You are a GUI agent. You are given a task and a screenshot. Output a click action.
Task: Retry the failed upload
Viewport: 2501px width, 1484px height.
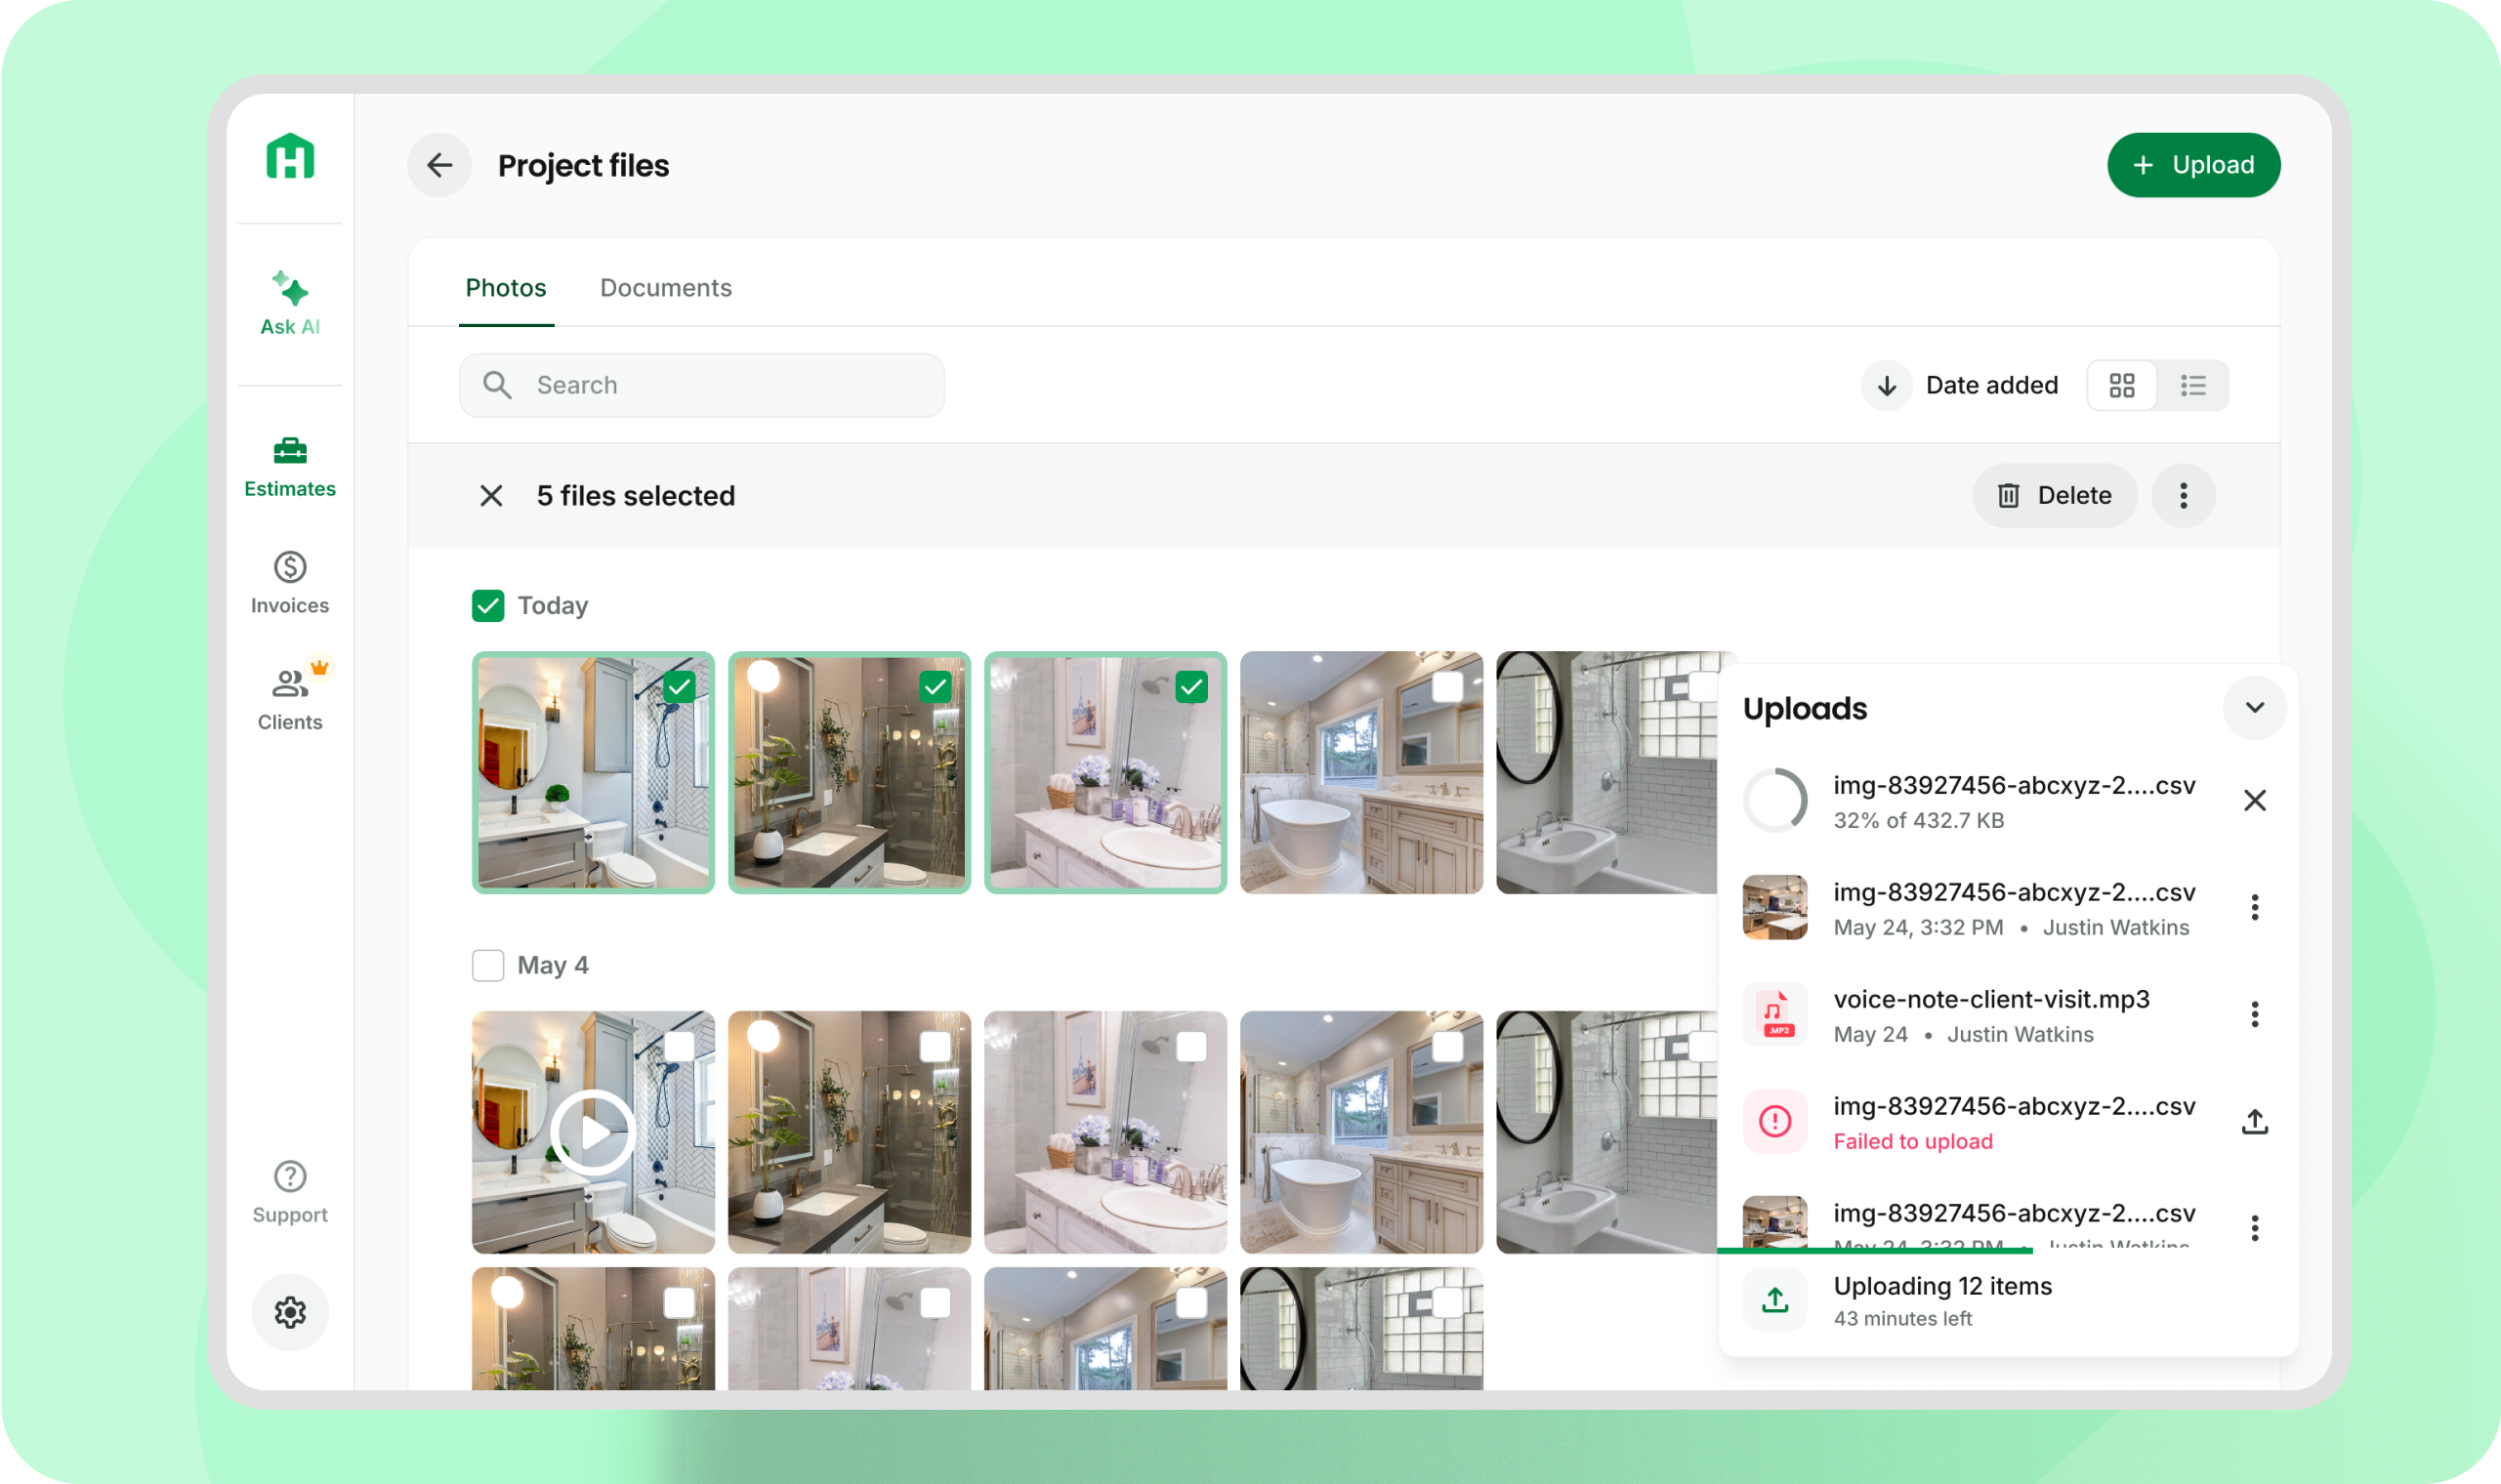tap(2255, 1122)
